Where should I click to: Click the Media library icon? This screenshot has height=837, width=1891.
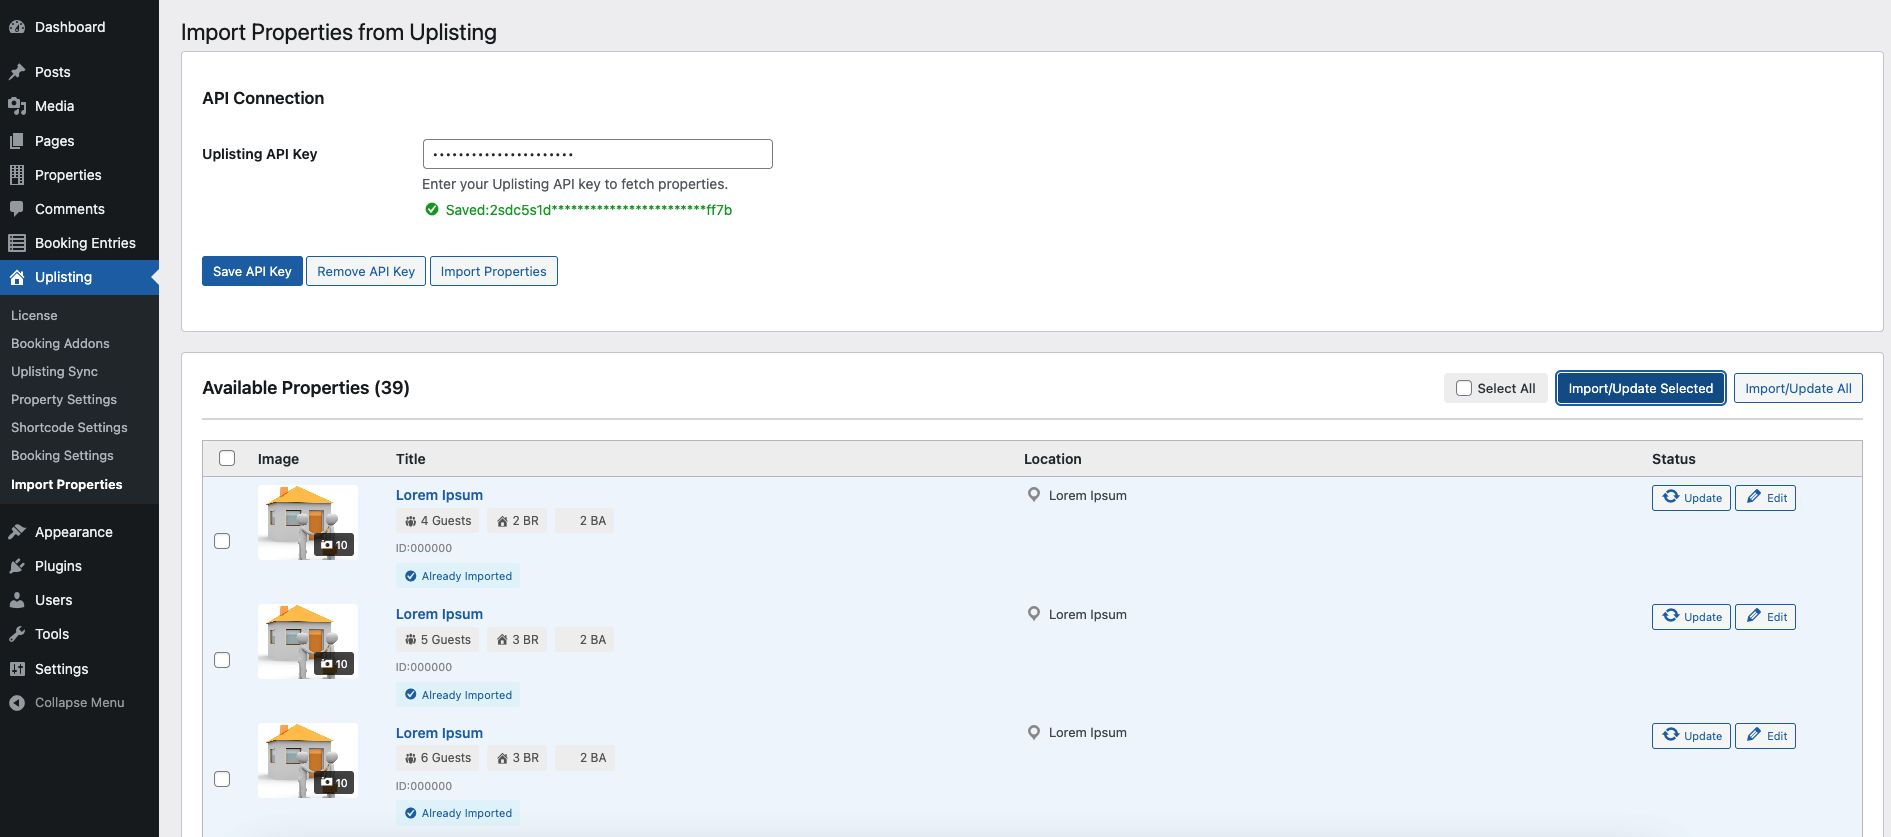coord(17,106)
